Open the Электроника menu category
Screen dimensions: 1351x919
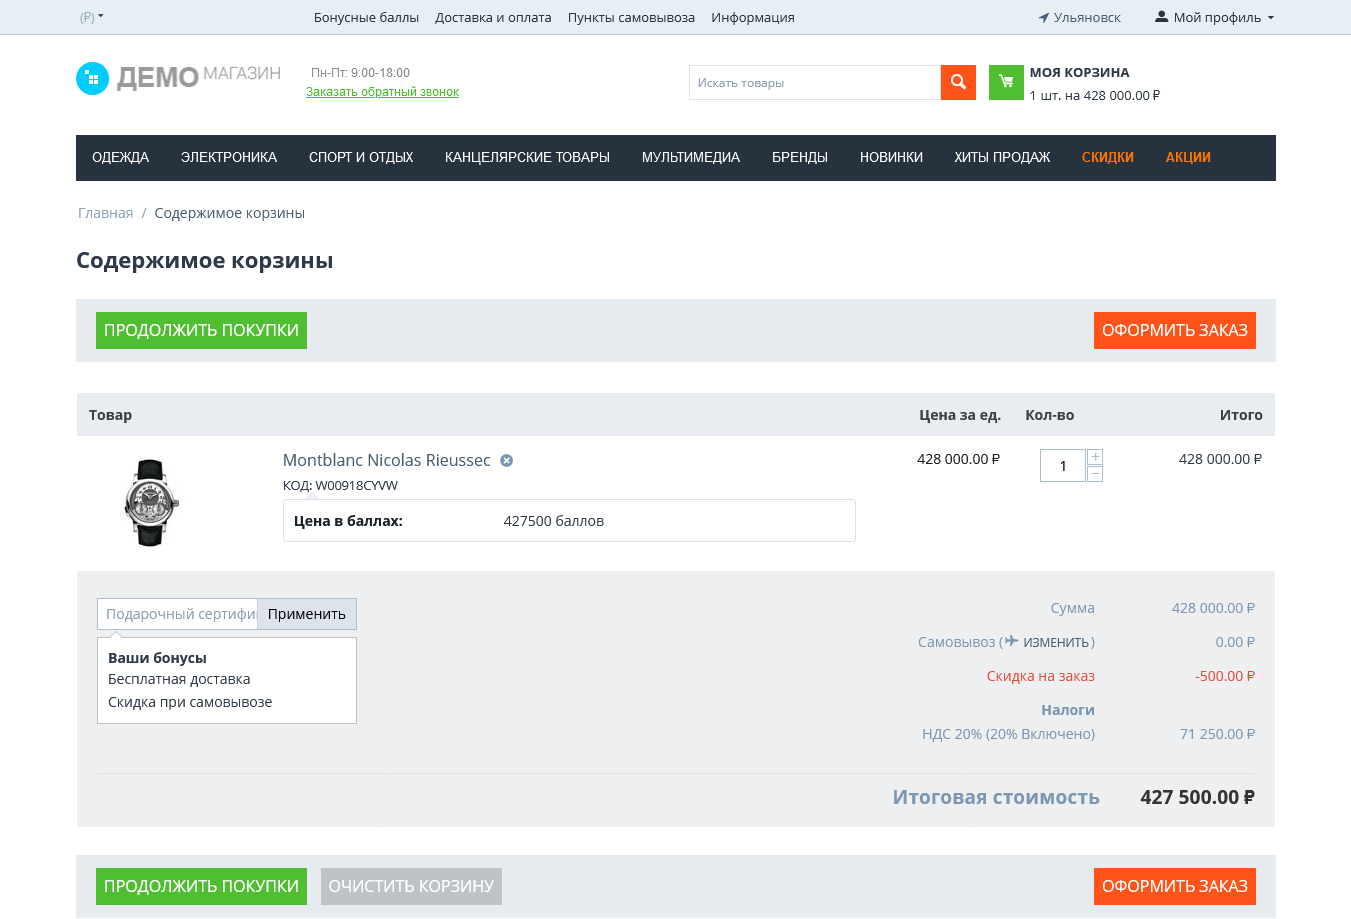click(229, 158)
